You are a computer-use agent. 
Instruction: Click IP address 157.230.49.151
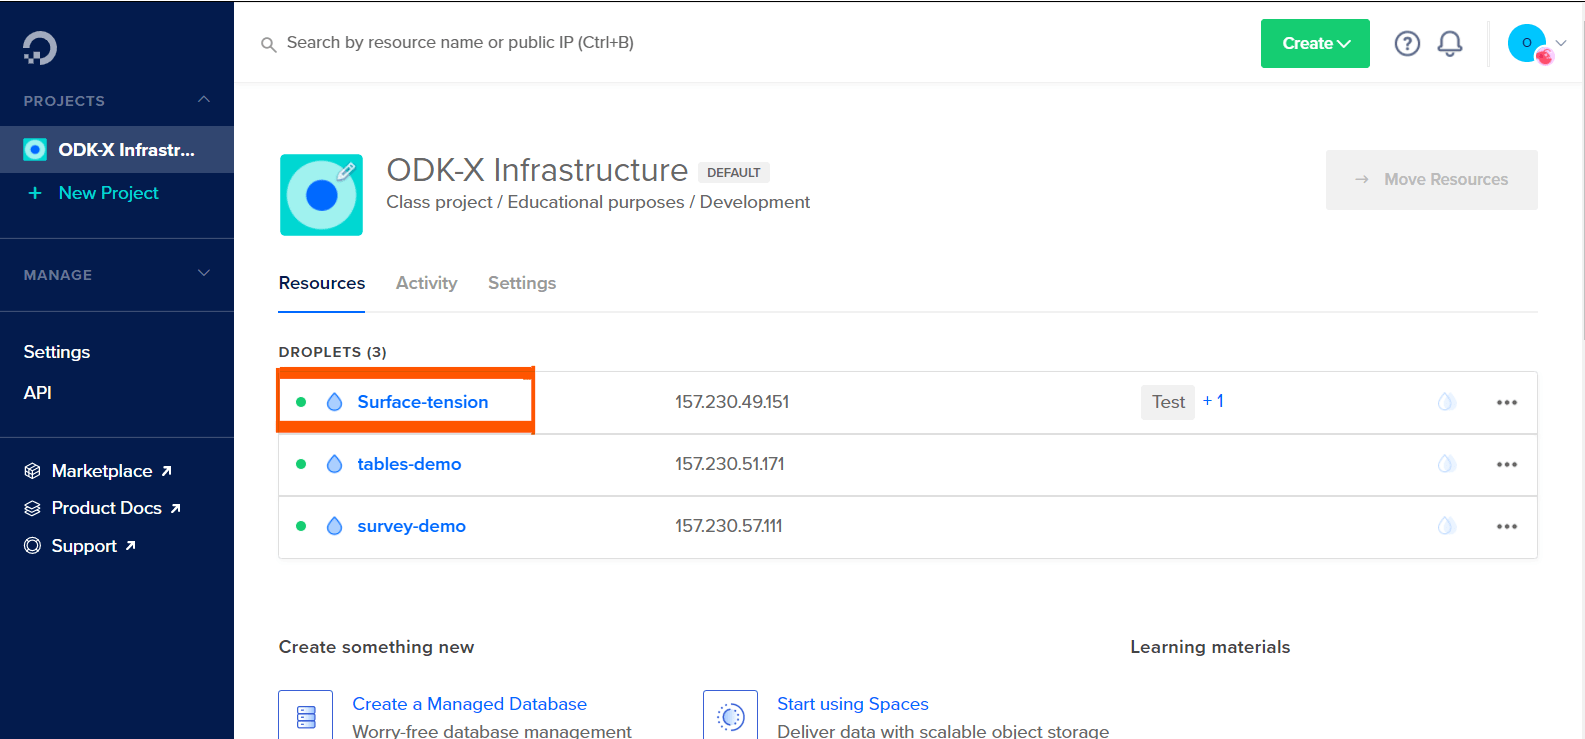(x=732, y=402)
